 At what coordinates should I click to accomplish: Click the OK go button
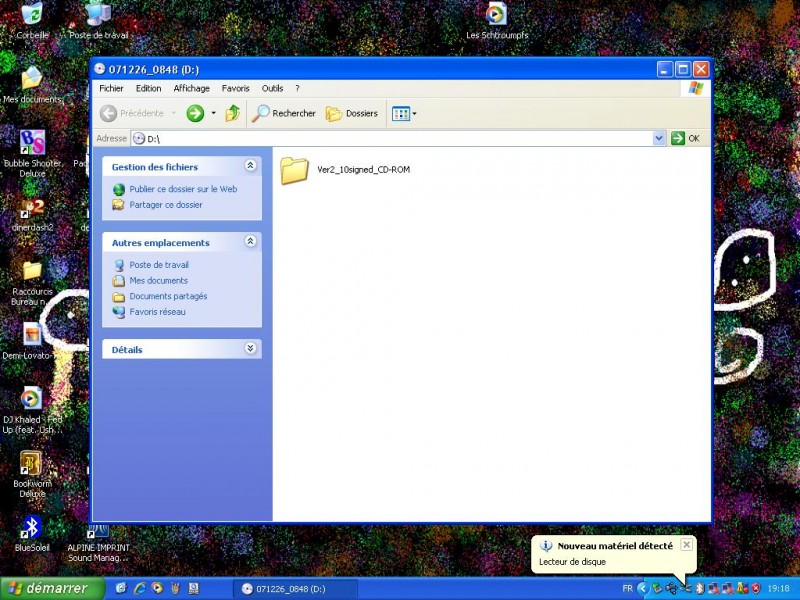point(685,138)
